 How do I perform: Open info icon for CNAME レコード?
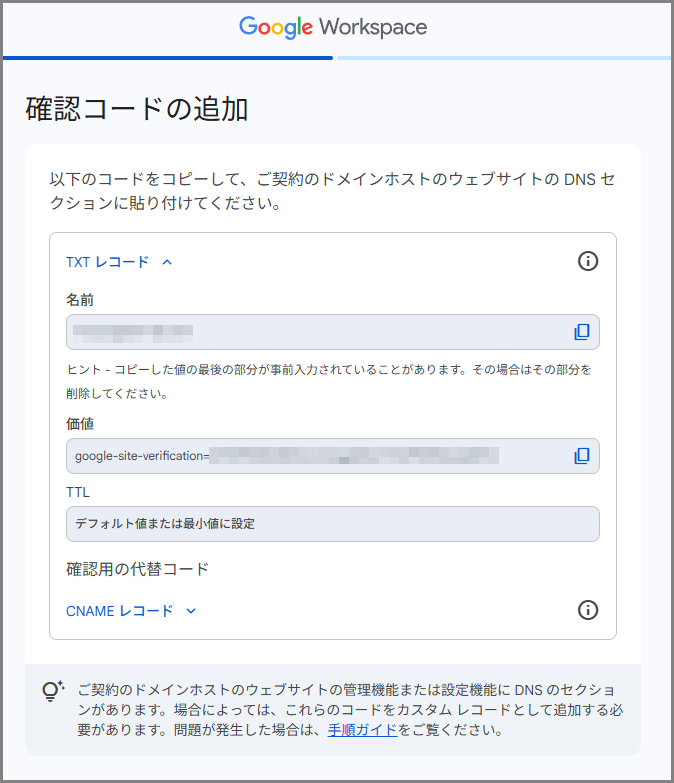pyautogui.click(x=588, y=610)
